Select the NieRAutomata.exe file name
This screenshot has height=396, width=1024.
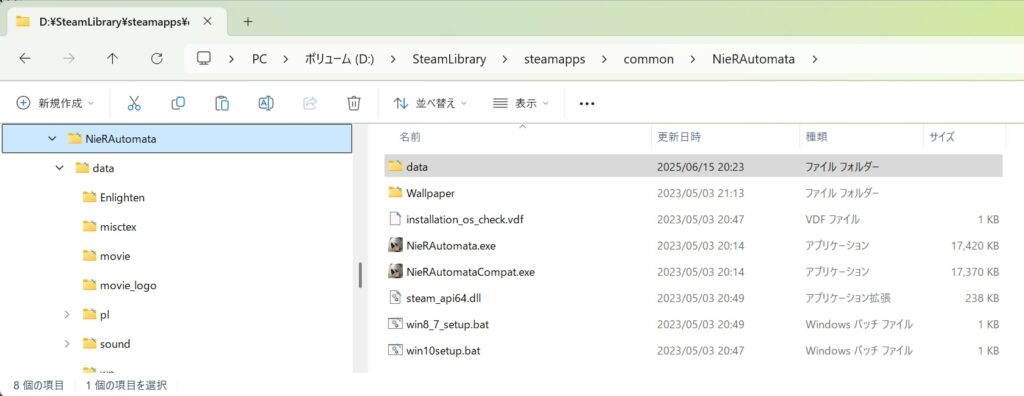pos(451,246)
